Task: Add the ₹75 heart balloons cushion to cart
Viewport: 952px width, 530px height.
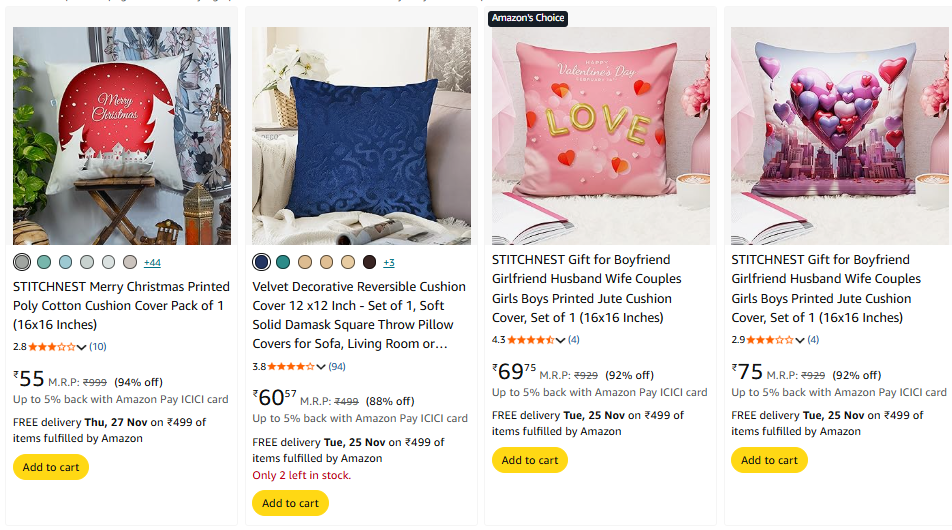Action: [769, 460]
